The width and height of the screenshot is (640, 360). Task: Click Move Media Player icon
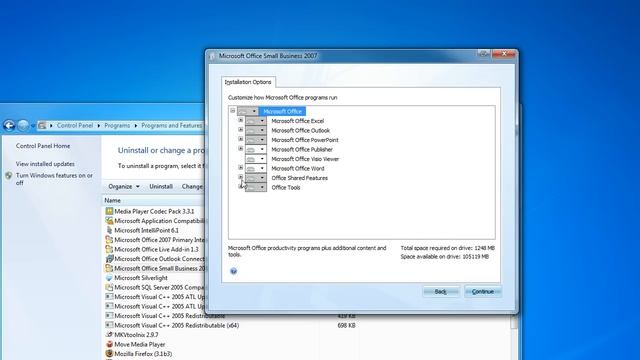point(109,344)
